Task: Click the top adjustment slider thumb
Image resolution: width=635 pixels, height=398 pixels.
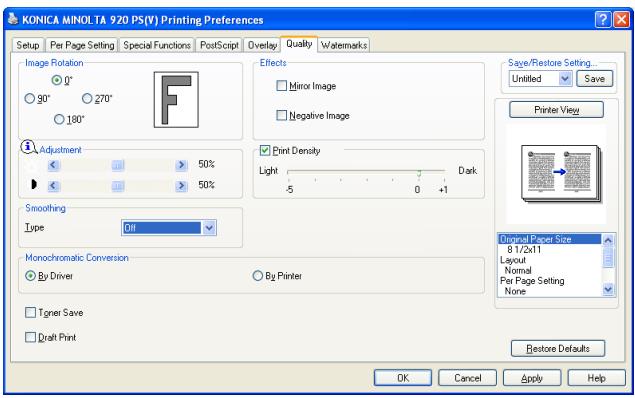Action: pos(118,165)
